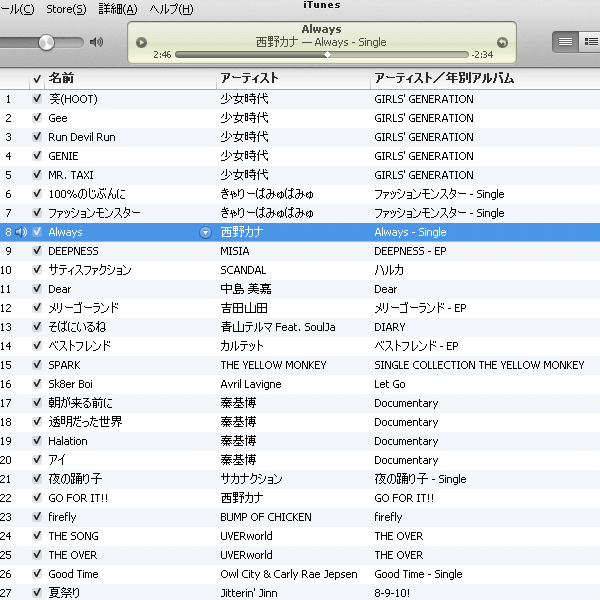Uncheck the Gee track checkbox

pyautogui.click(x=37, y=118)
